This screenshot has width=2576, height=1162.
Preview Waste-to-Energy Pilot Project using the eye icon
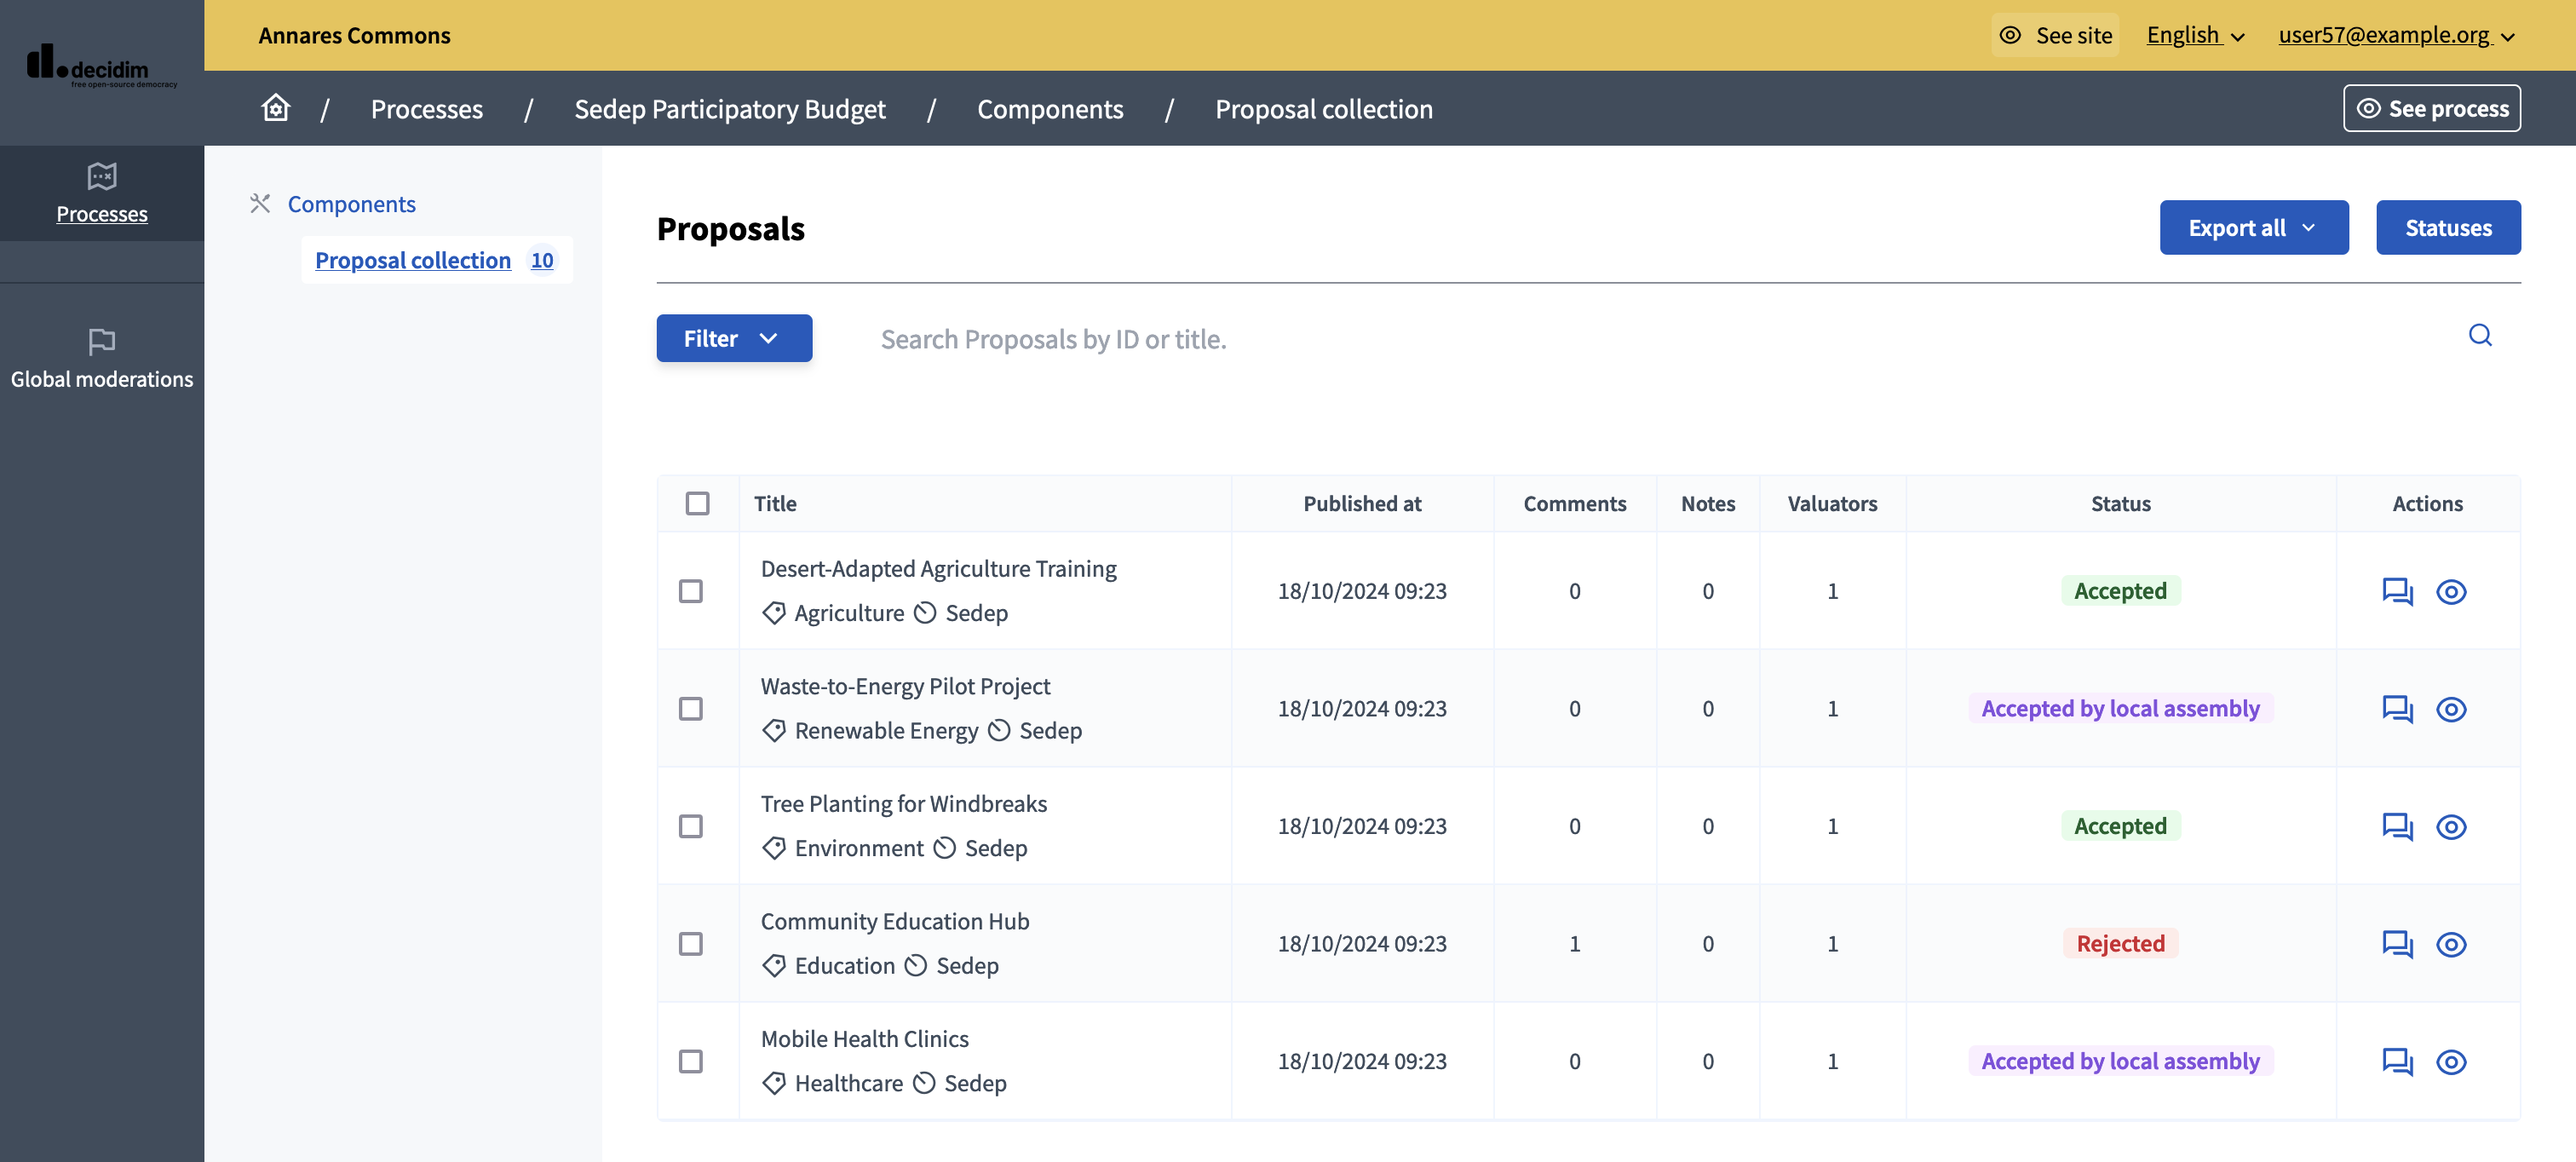[x=2452, y=709]
